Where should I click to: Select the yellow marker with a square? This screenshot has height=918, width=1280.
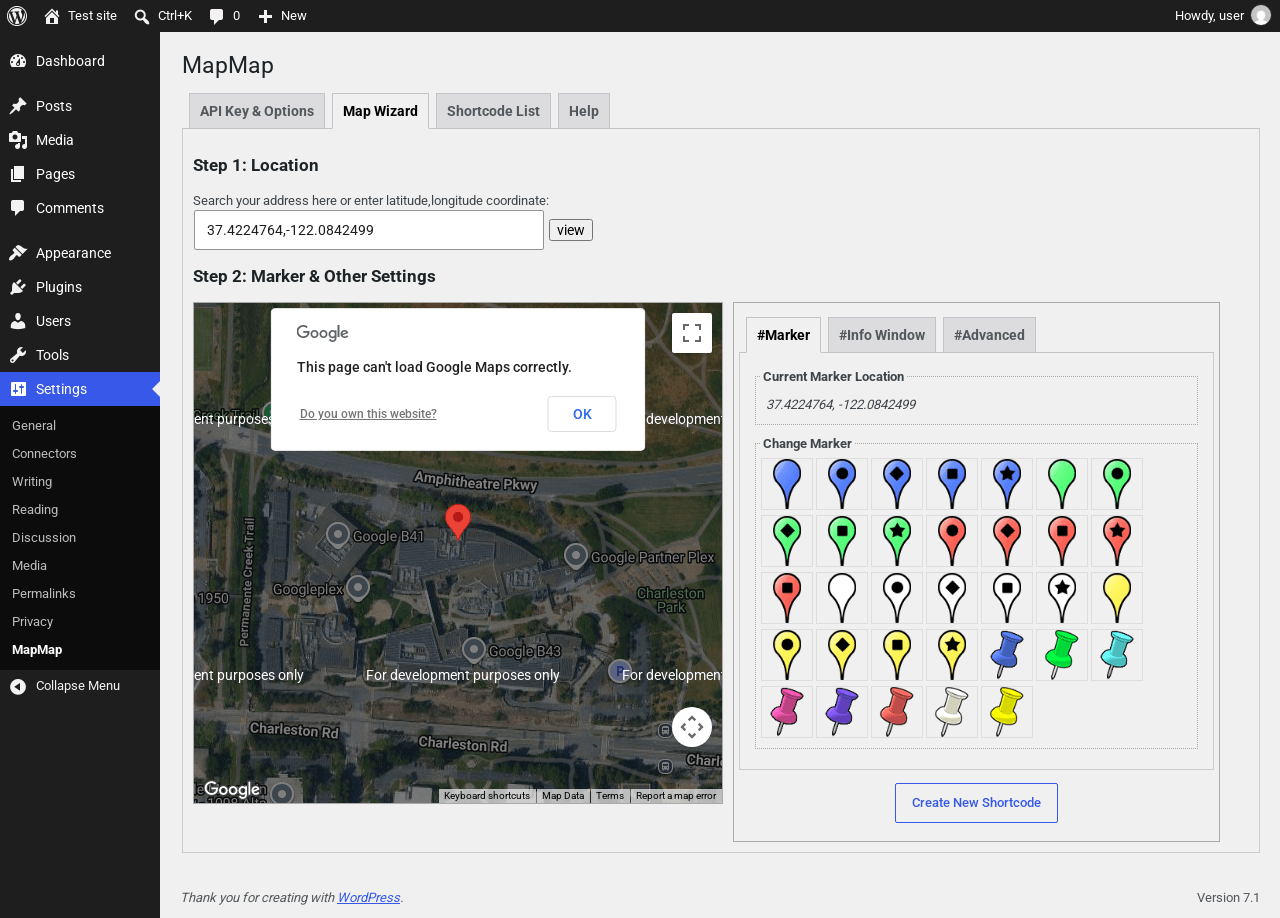pos(897,655)
